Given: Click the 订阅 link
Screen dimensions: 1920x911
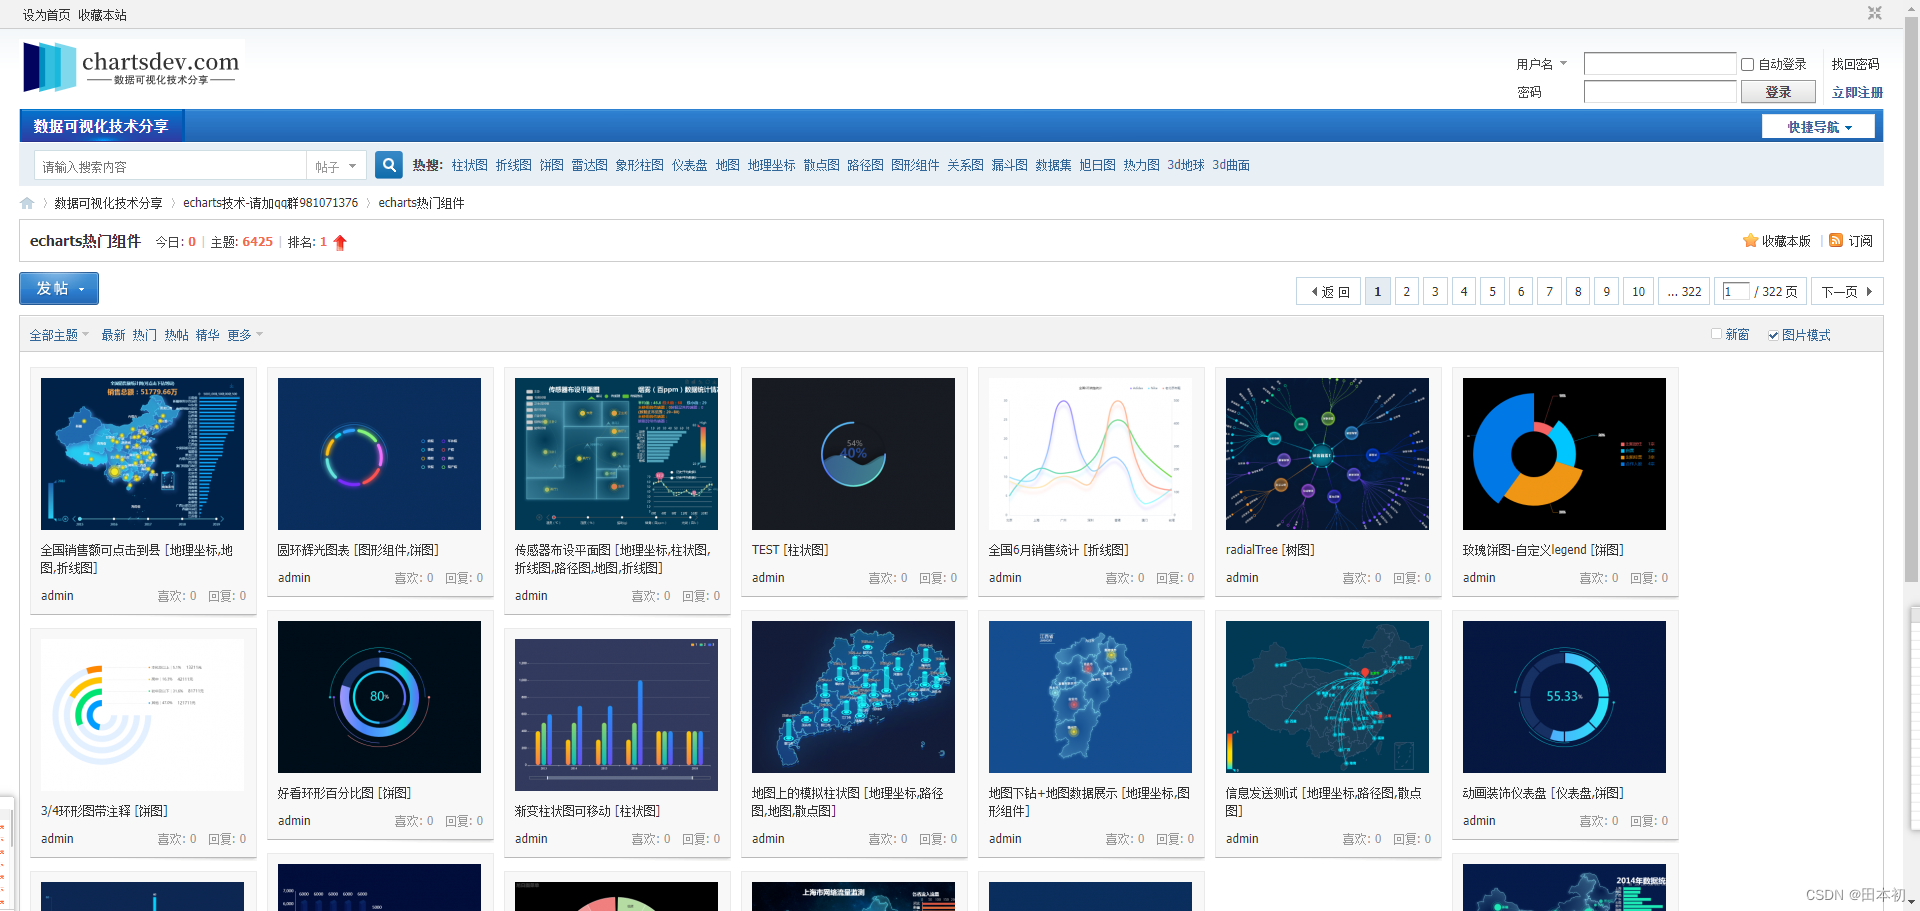Looking at the screenshot, I should click(1860, 241).
